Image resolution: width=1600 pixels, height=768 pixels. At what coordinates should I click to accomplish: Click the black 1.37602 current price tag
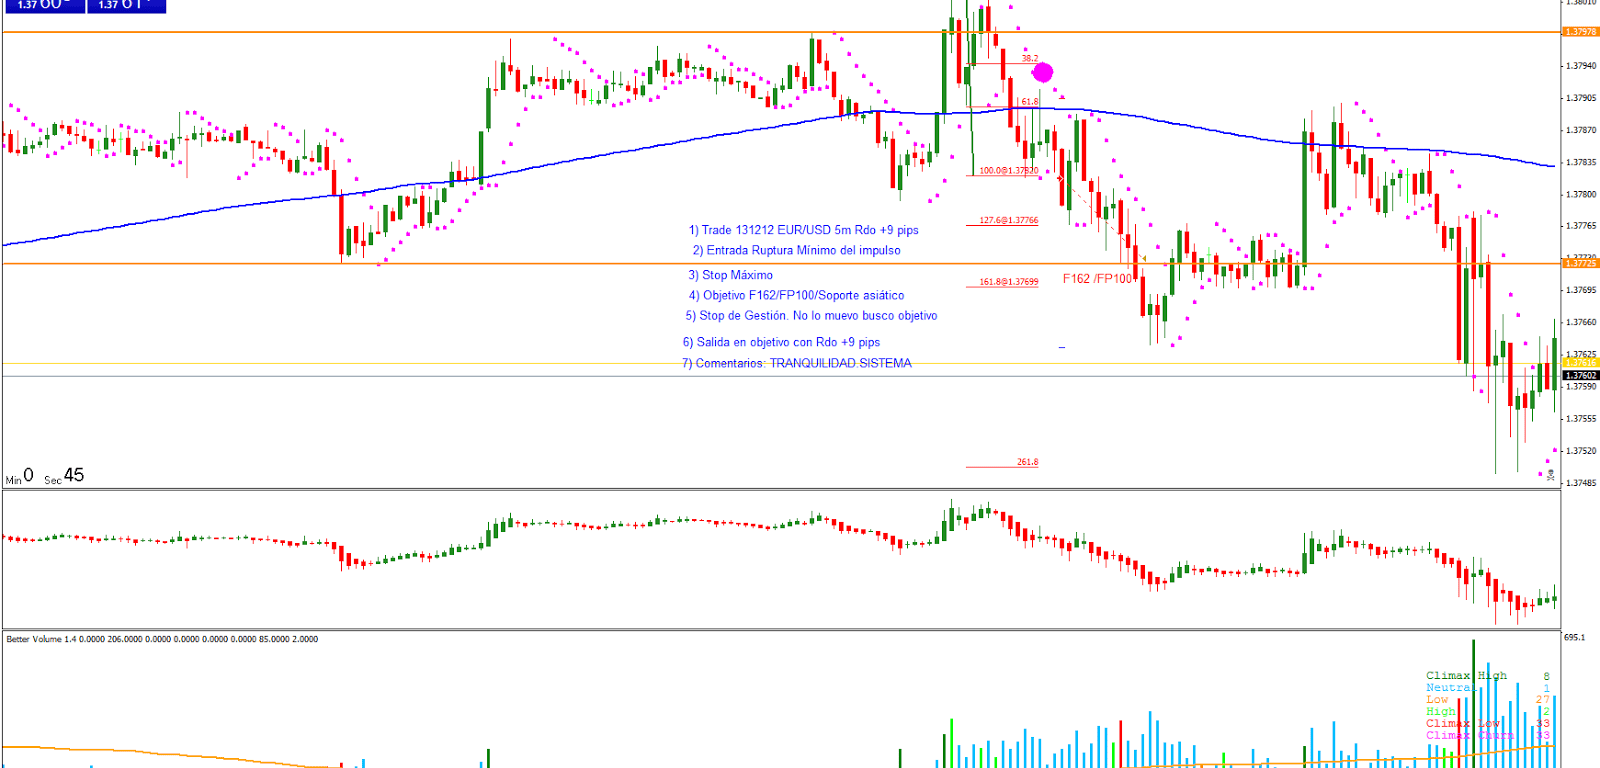[1580, 376]
